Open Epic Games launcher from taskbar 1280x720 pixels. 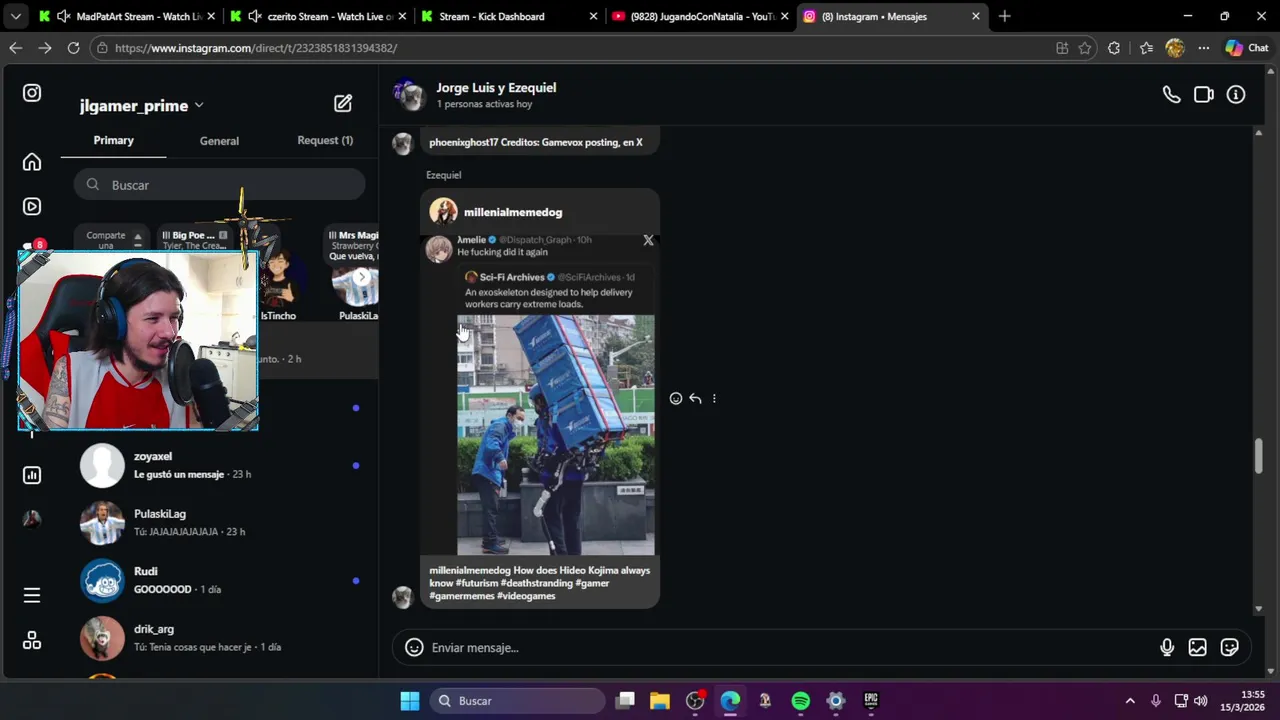pos(871,701)
